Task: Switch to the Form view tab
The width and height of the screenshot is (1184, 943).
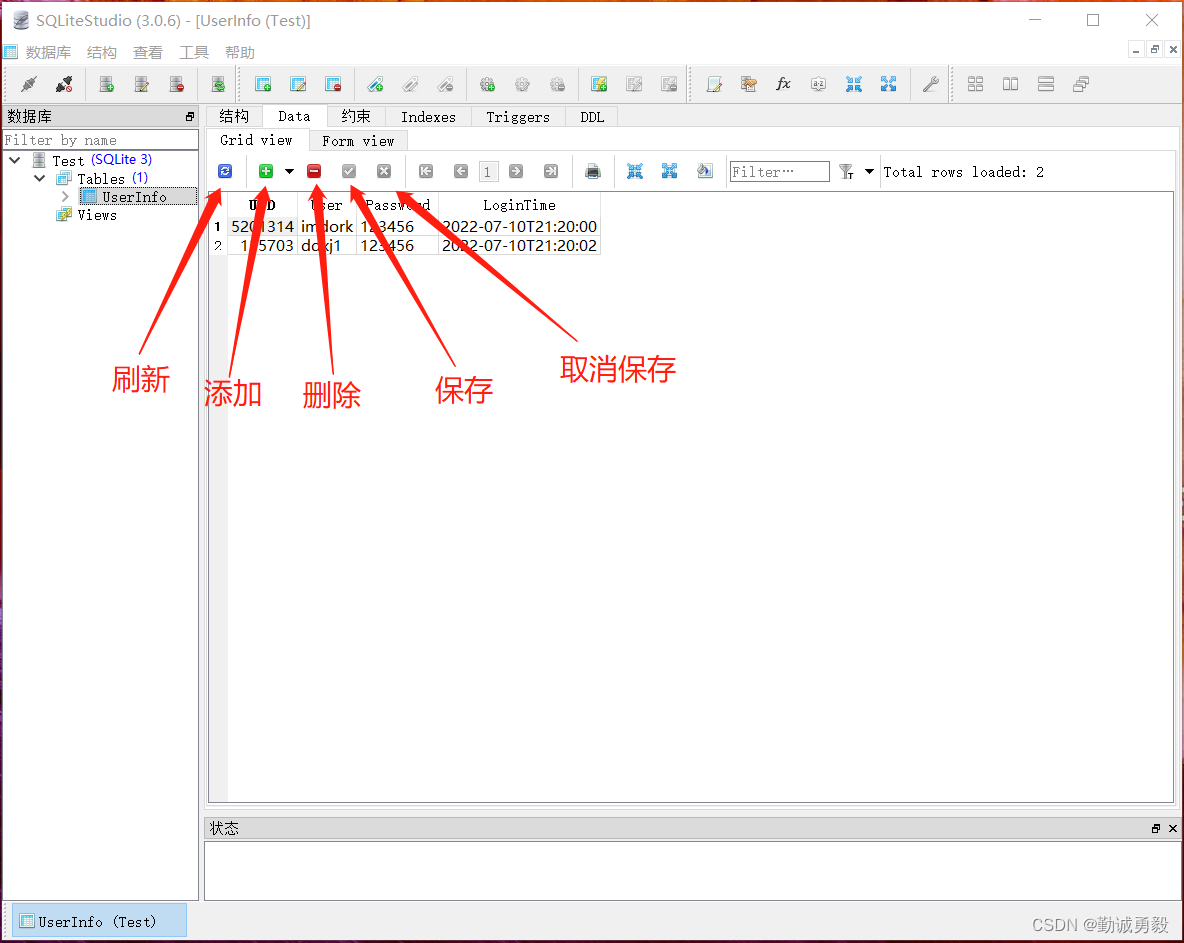Action: 358,141
